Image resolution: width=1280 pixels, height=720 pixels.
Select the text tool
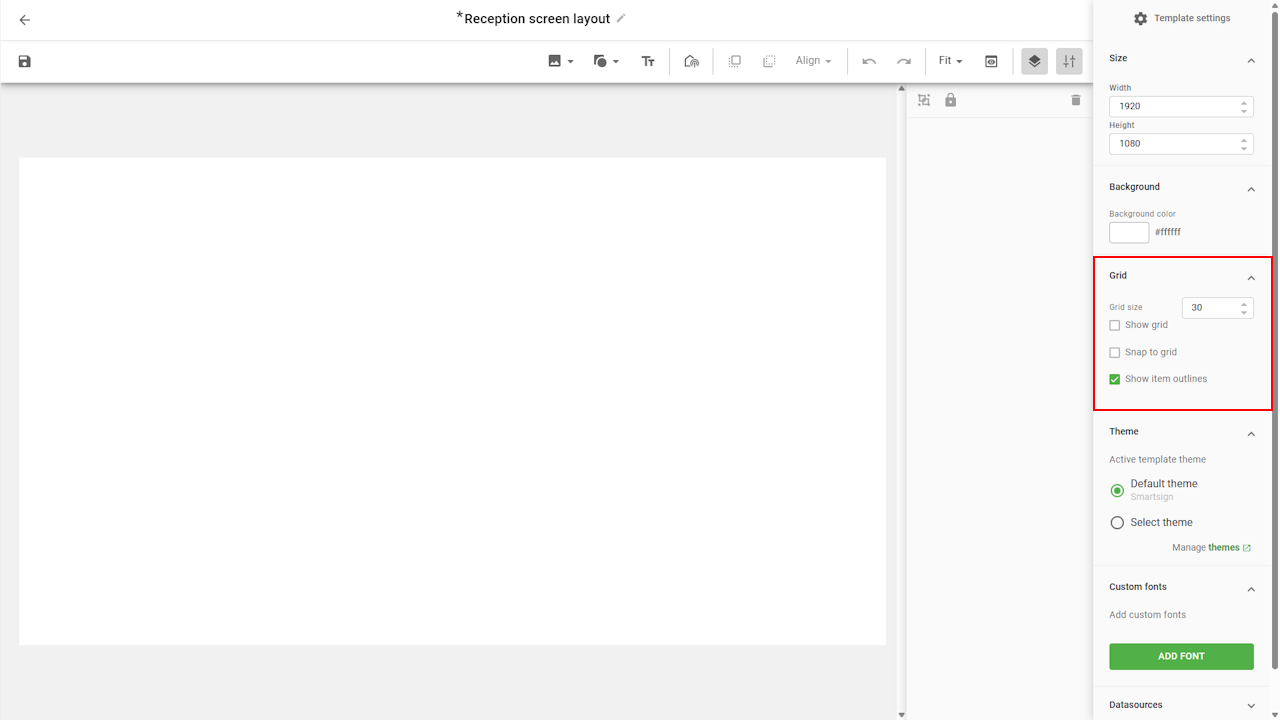click(648, 61)
